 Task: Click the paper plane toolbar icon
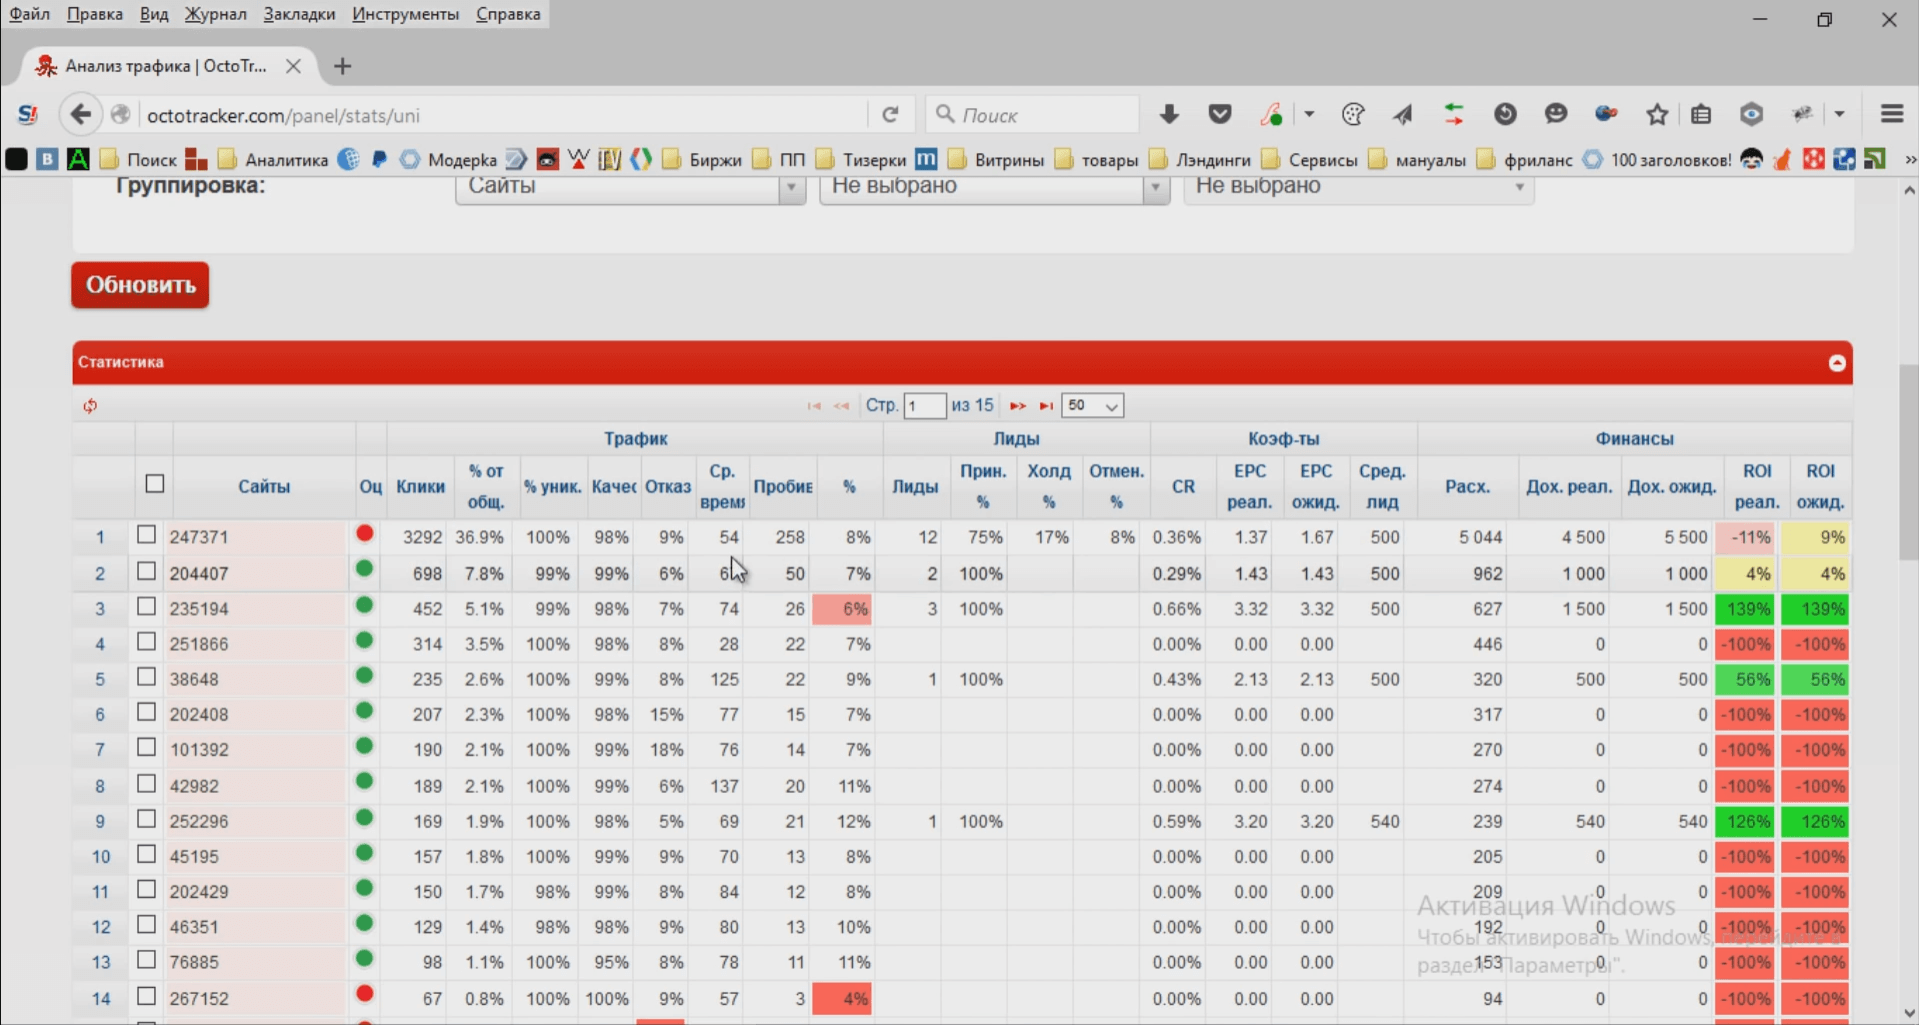[1403, 114]
